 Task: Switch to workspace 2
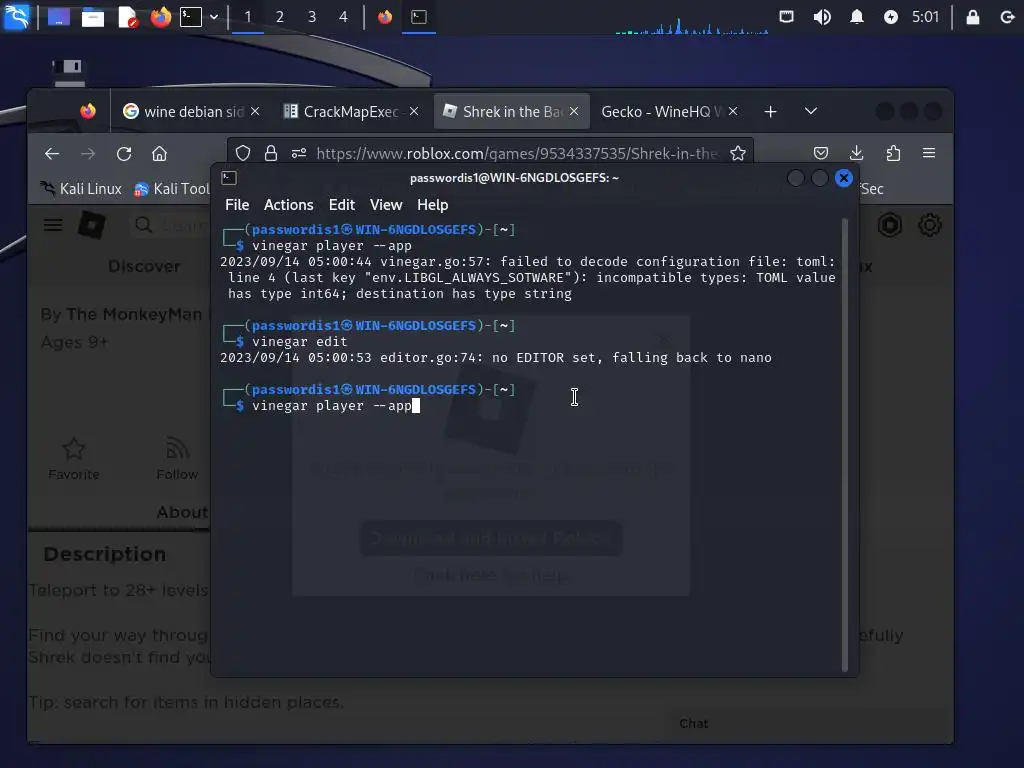pos(280,17)
